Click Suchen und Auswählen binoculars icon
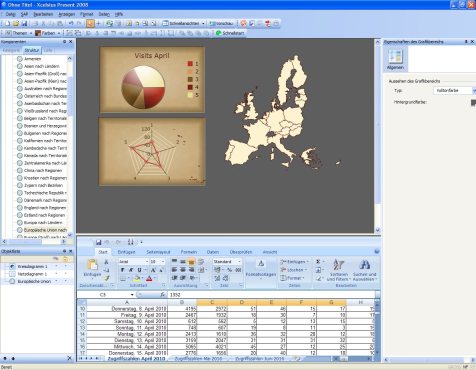Screen dimensions: 476x370 click(365, 265)
